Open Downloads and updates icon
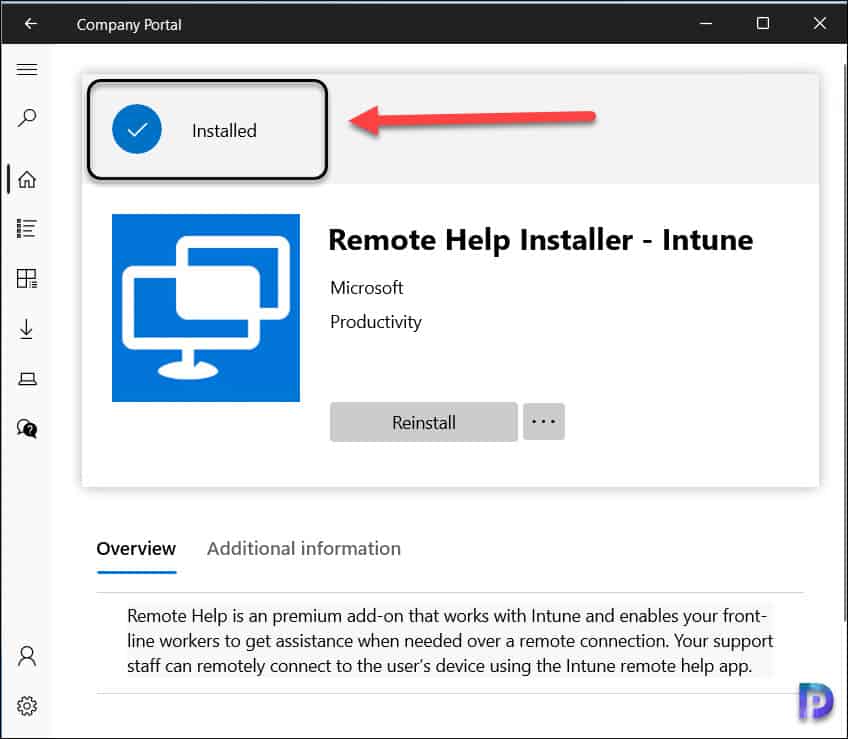This screenshot has width=848, height=739. pyautogui.click(x=27, y=328)
